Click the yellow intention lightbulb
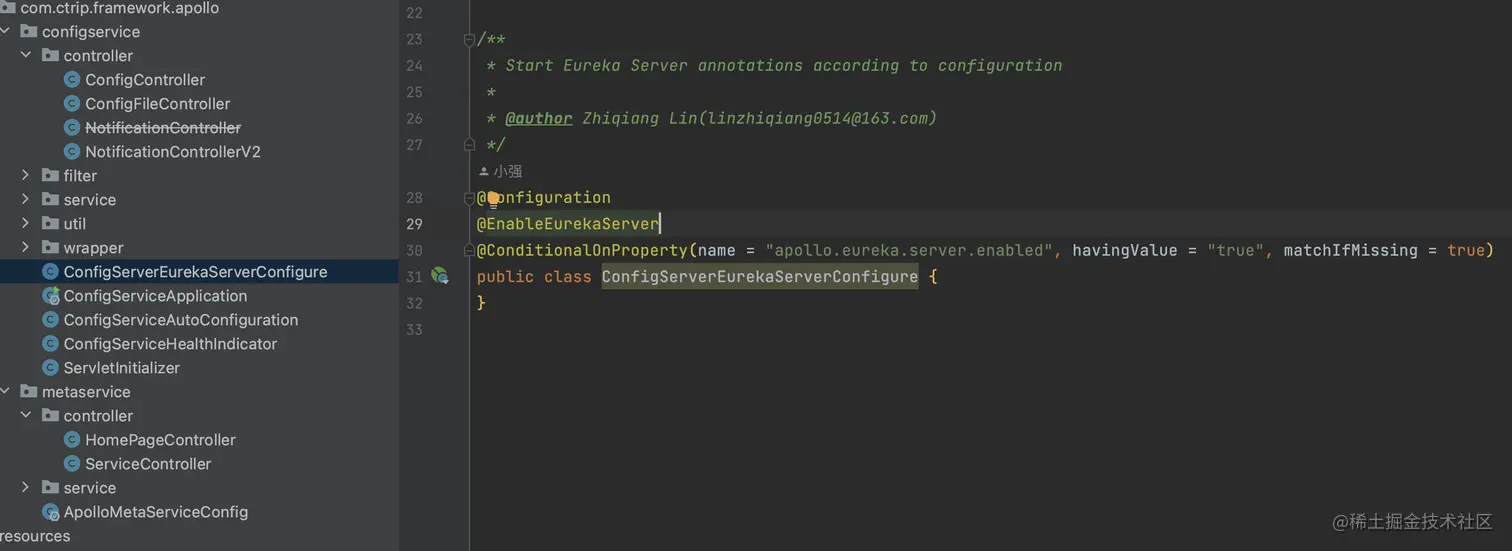The width and height of the screenshot is (1512, 551). [x=493, y=198]
